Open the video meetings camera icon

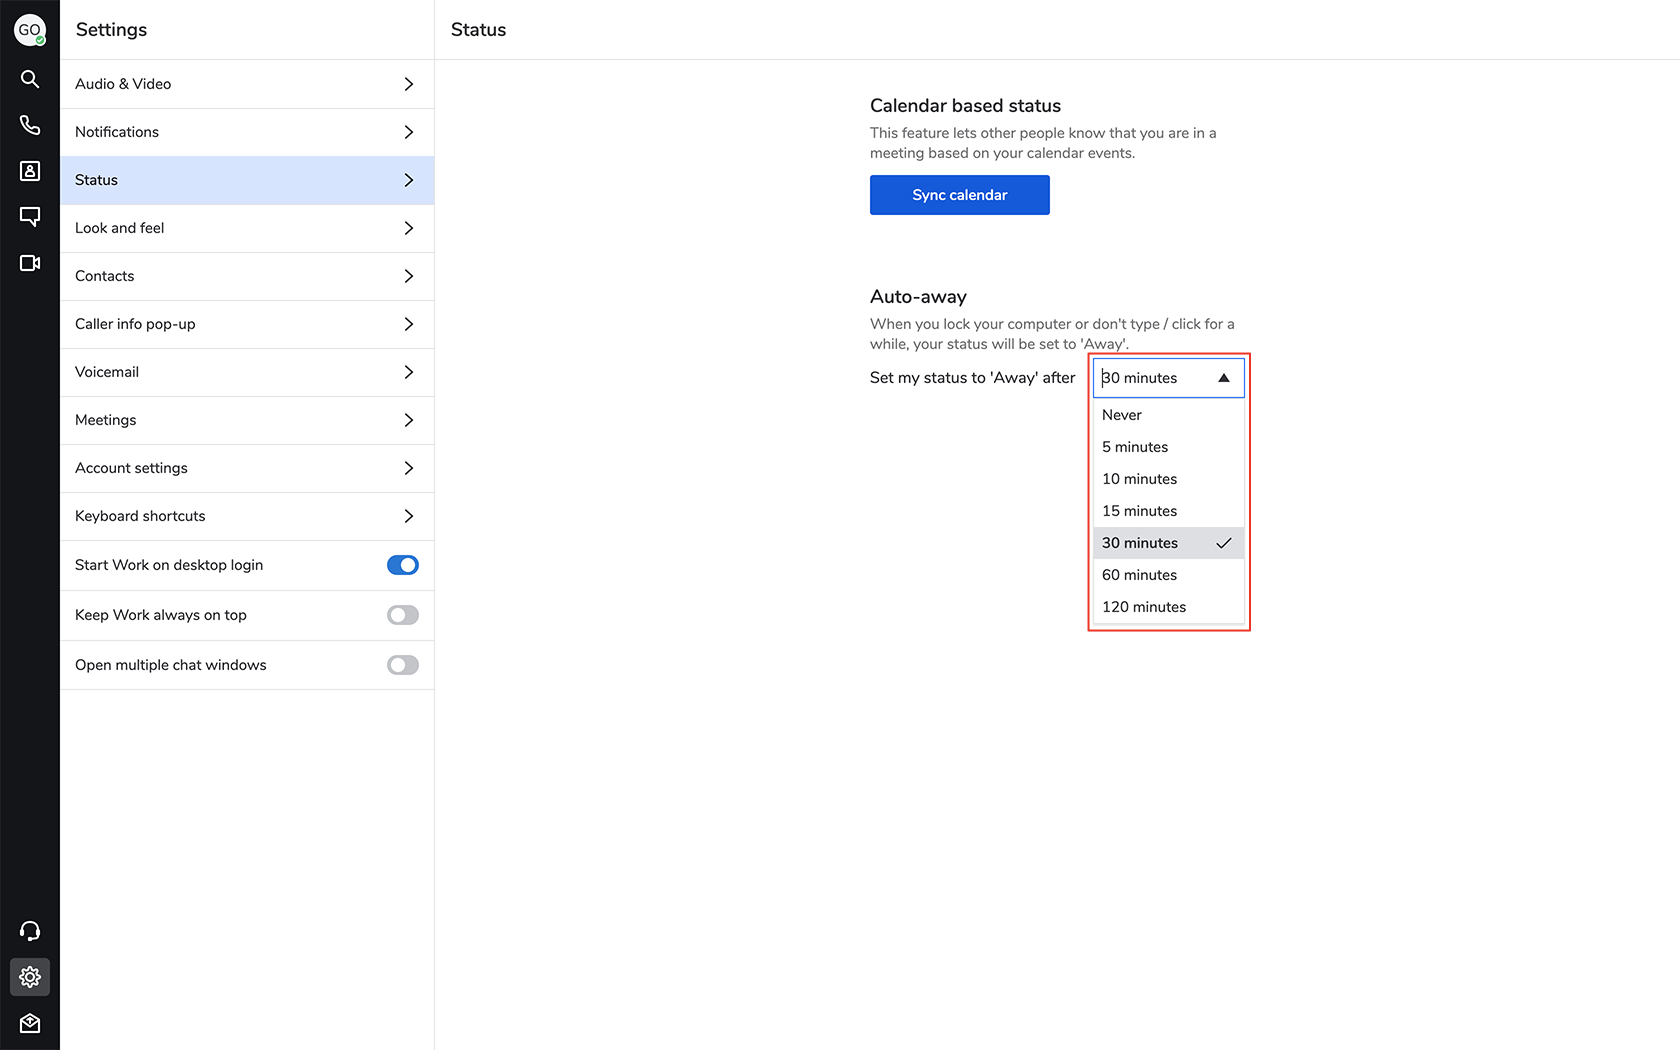point(30,263)
